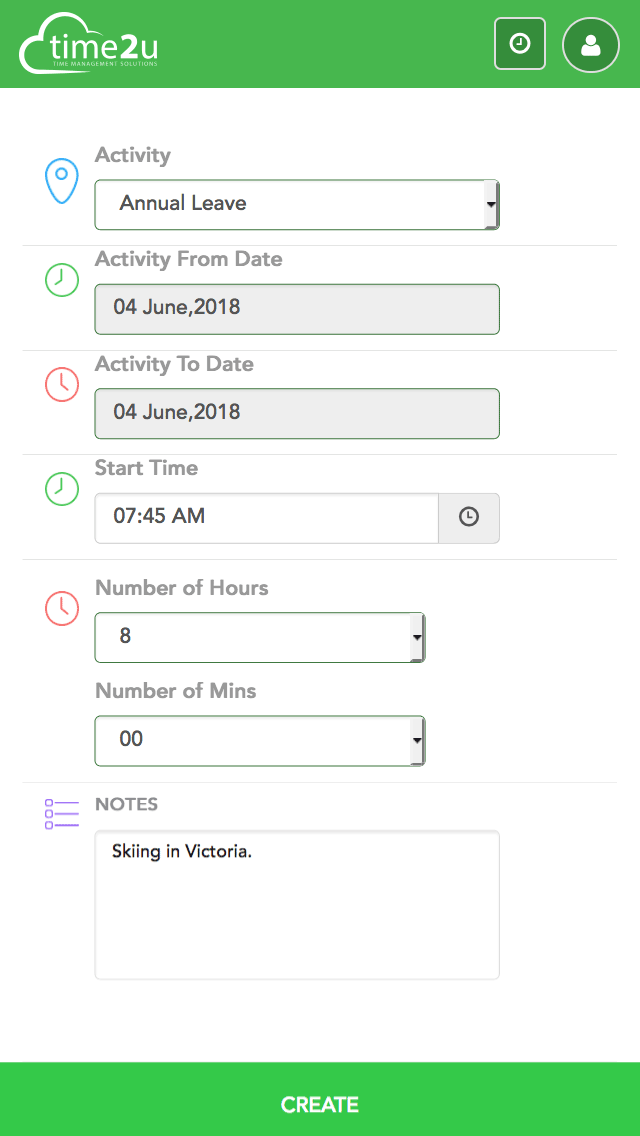Click the green clock icon beside Activity From Date
The width and height of the screenshot is (640, 1136).
[62, 281]
